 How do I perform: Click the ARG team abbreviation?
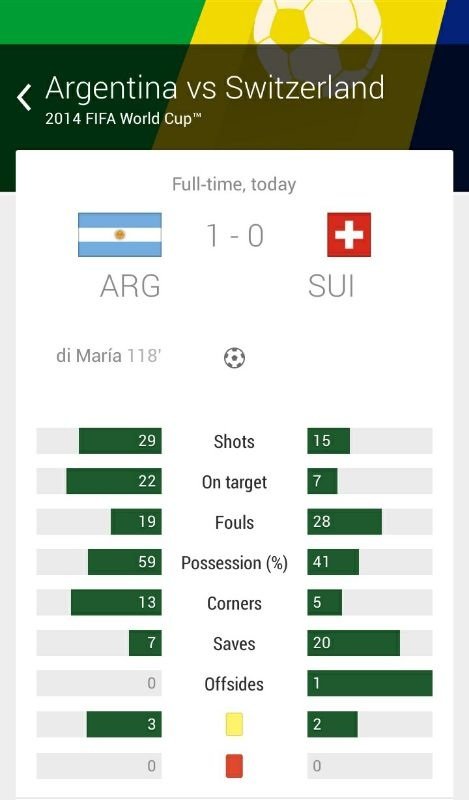(131, 286)
